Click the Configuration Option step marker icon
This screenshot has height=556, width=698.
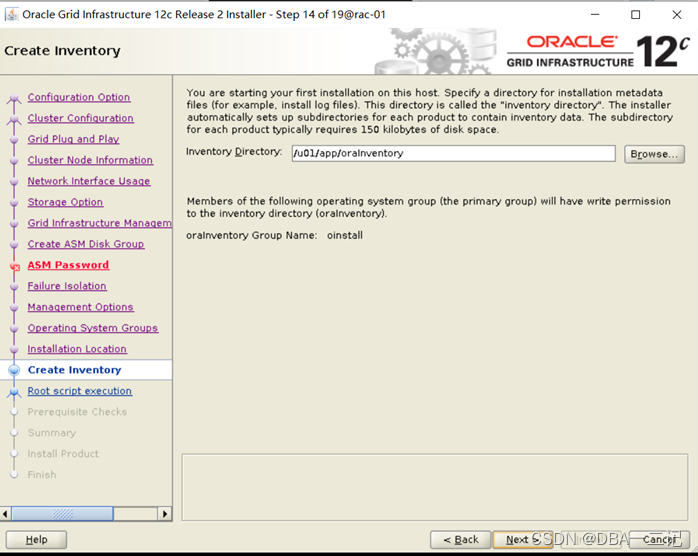pos(14,98)
